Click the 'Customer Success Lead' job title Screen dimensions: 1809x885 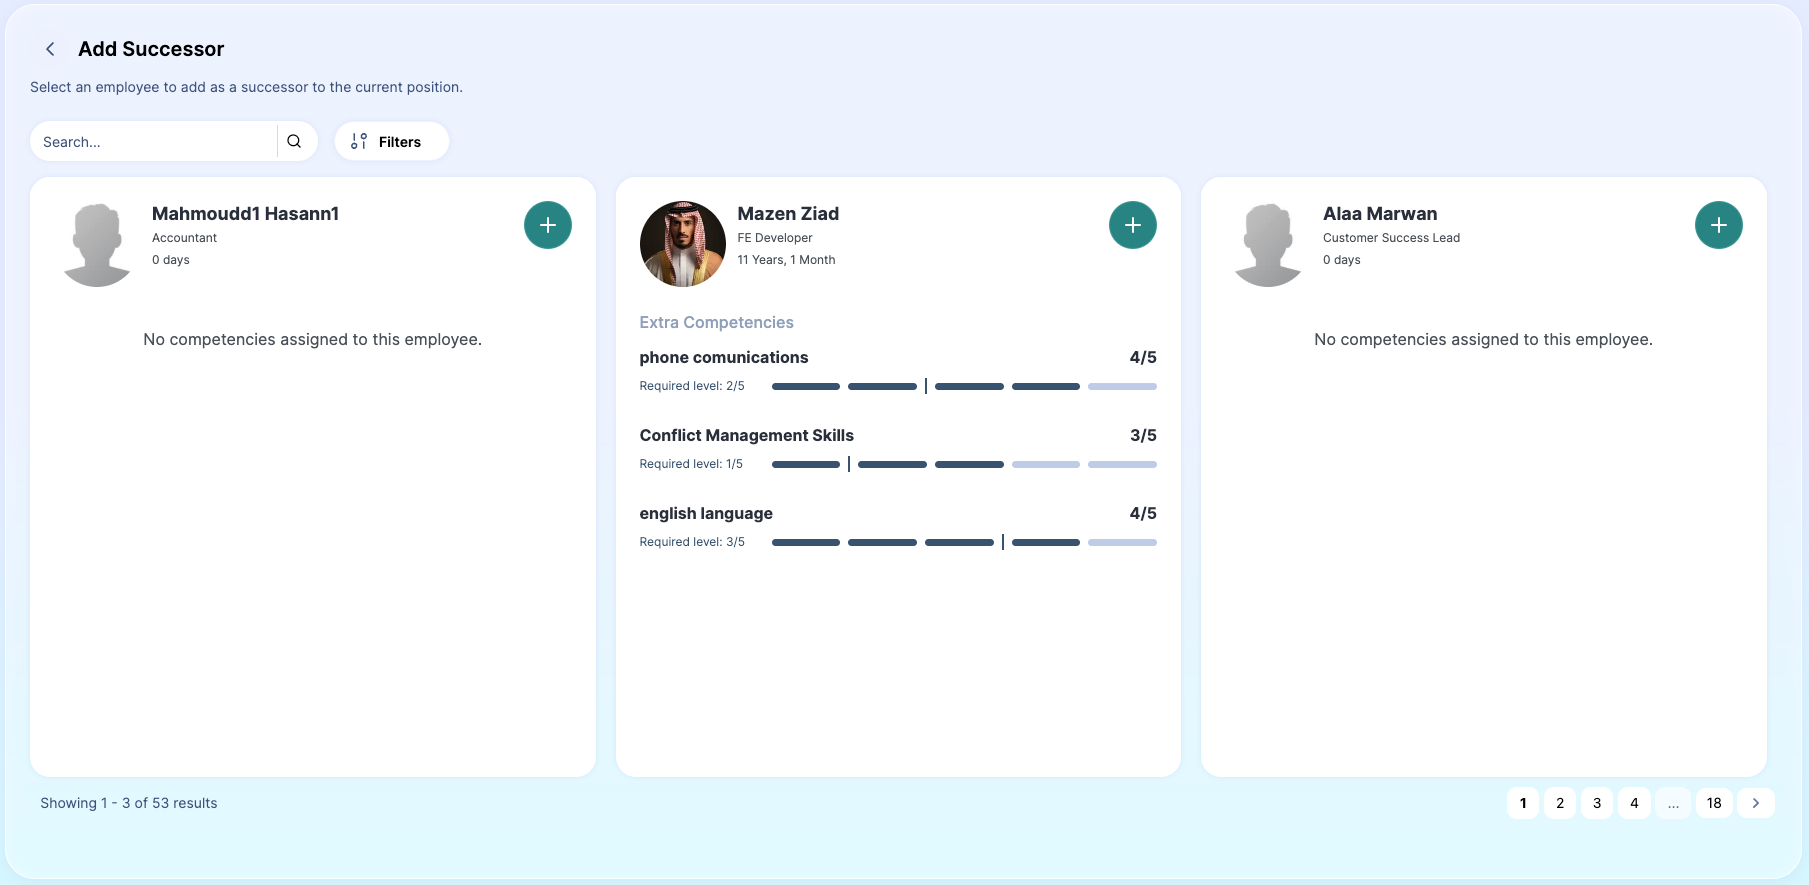click(x=1391, y=238)
